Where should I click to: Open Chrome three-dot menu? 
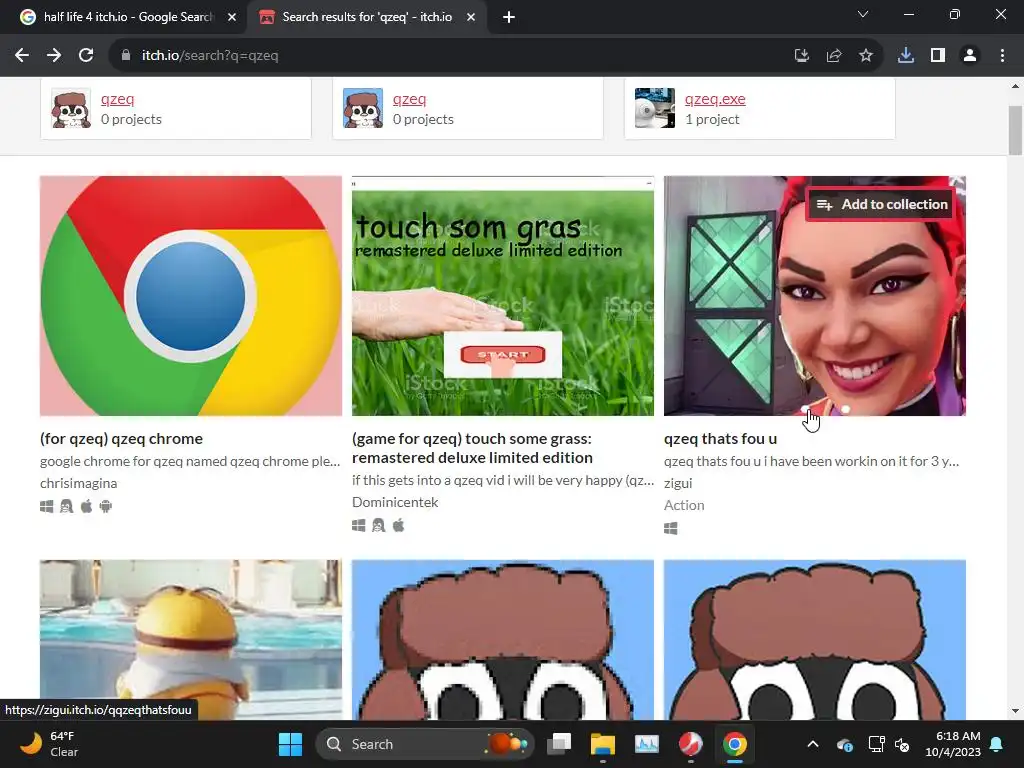tap(1002, 56)
